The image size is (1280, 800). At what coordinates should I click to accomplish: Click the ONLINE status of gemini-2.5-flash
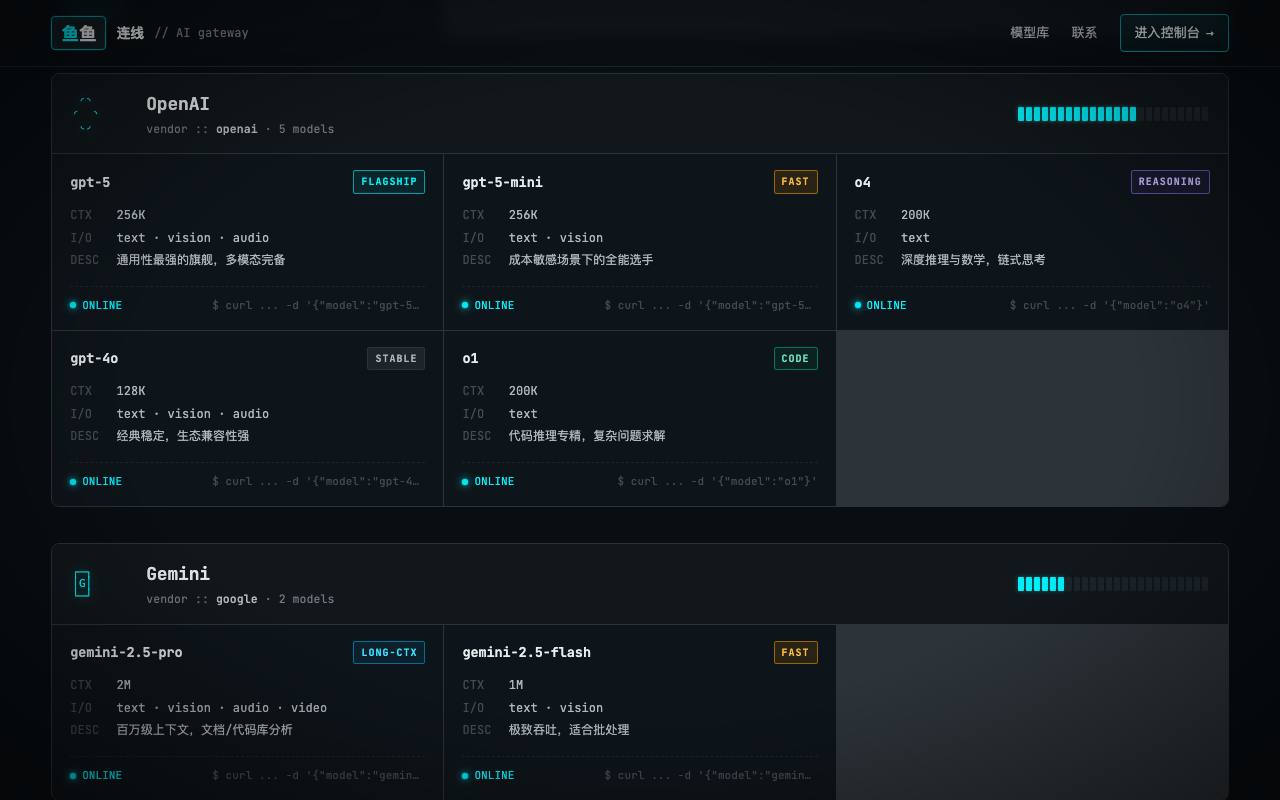click(488, 775)
